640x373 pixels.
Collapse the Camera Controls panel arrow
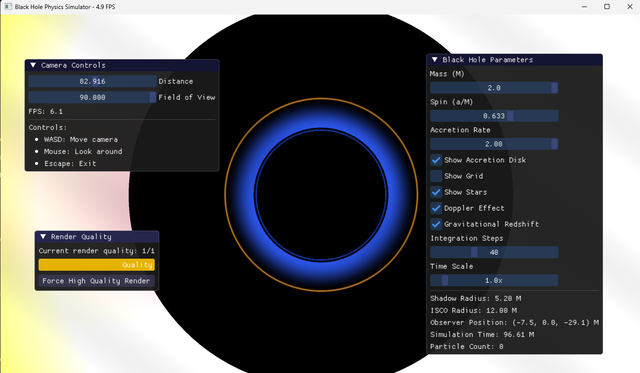33,65
